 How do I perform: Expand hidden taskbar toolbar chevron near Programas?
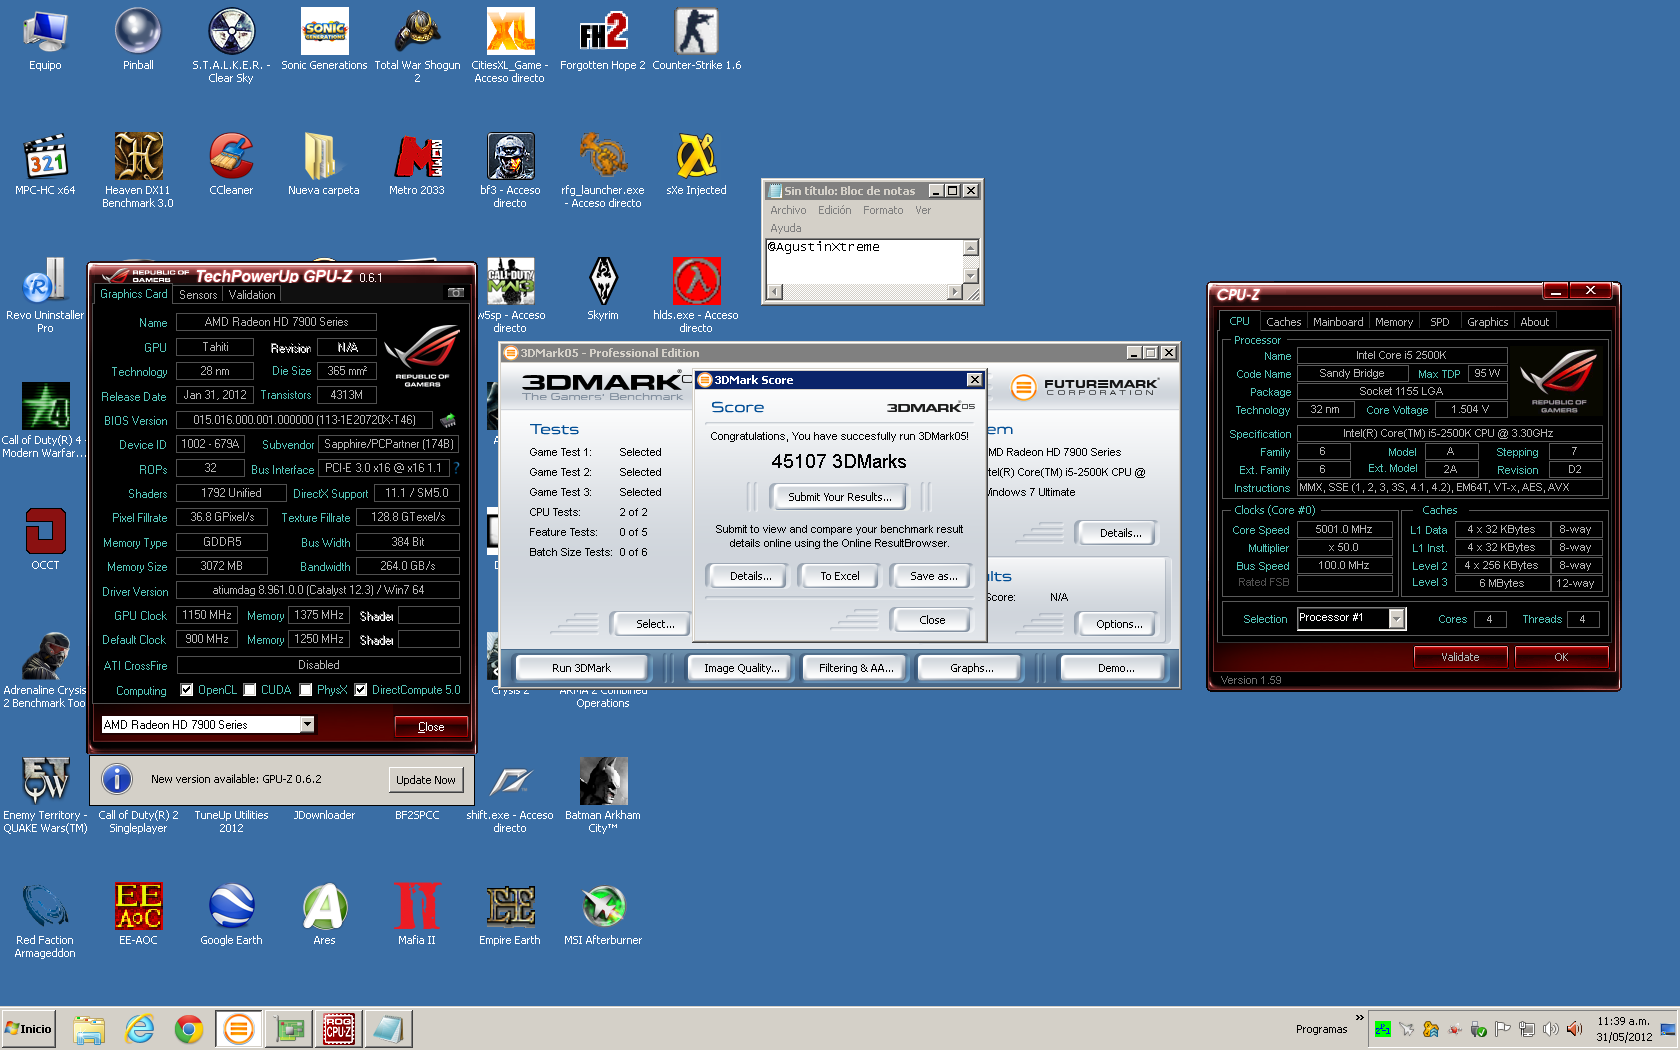(1359, 1017)
